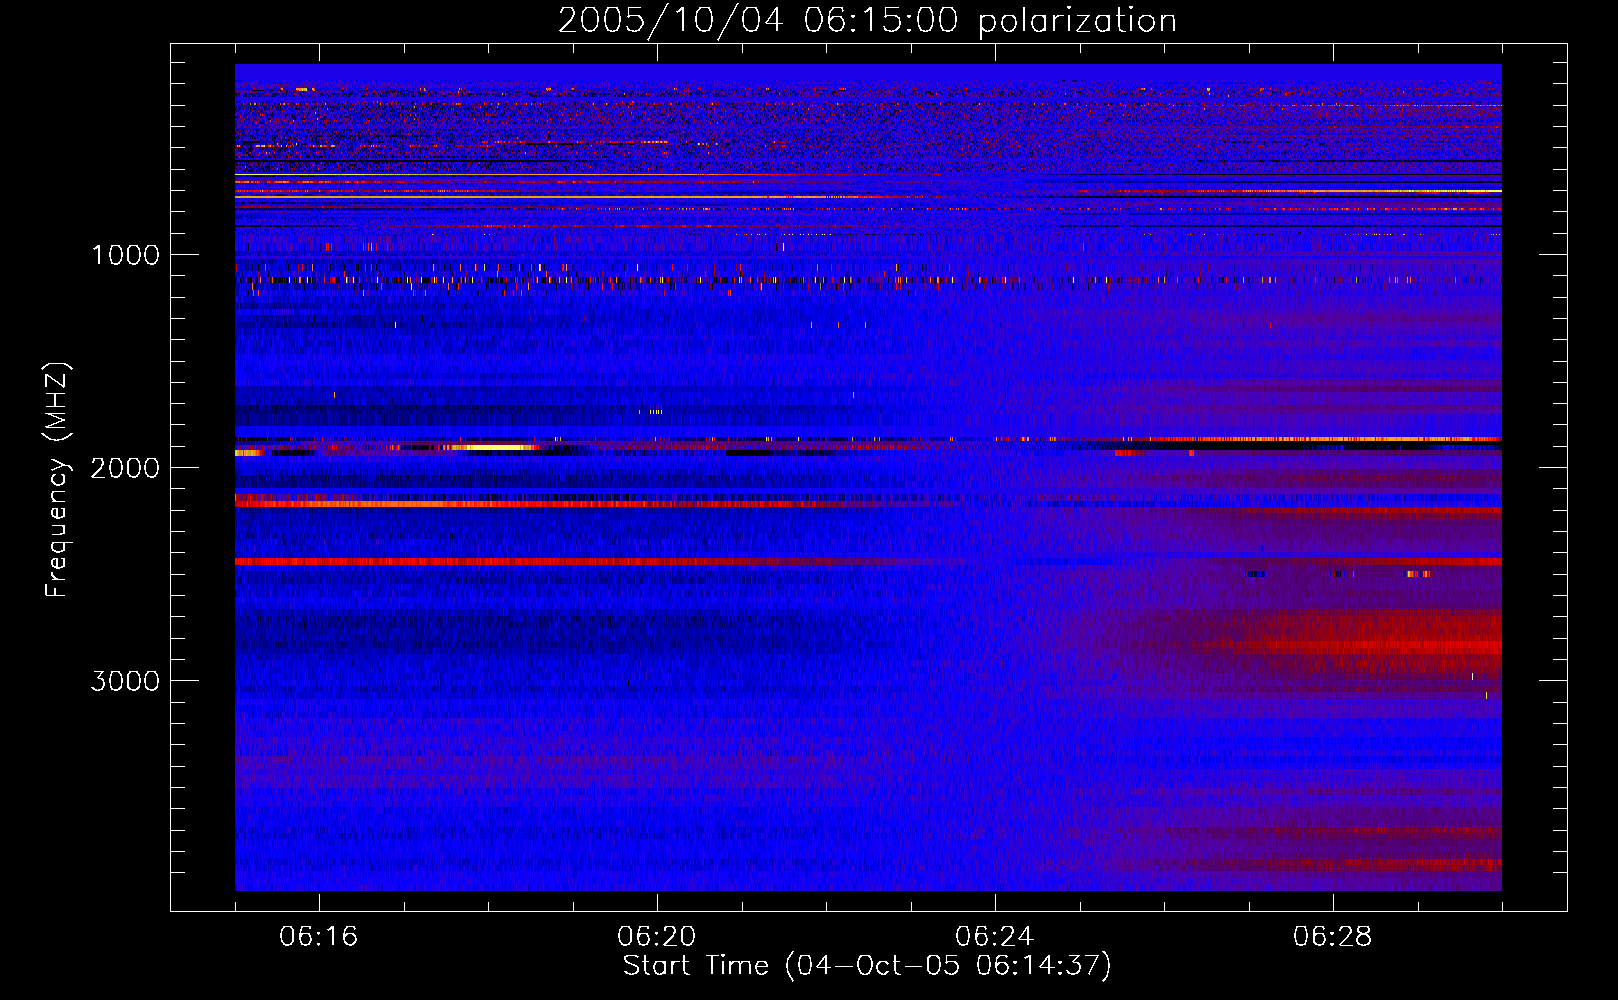Viewport: 1618px width, 1000px height.
Task: Select the 'Start Time (04-Oct-05 06:14:37)' label
Action: click(x=867, y=966)
